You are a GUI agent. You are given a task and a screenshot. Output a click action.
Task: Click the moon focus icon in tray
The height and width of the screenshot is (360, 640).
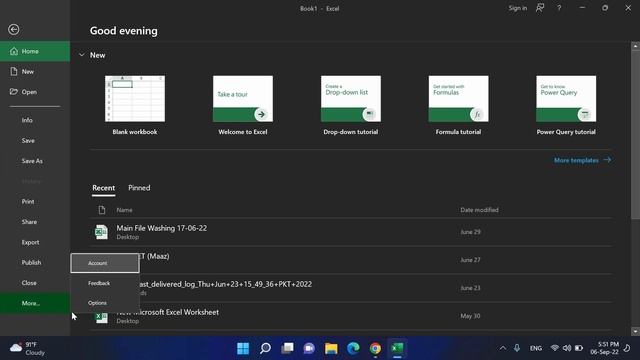pyautogui.click(x=627, y=348)
